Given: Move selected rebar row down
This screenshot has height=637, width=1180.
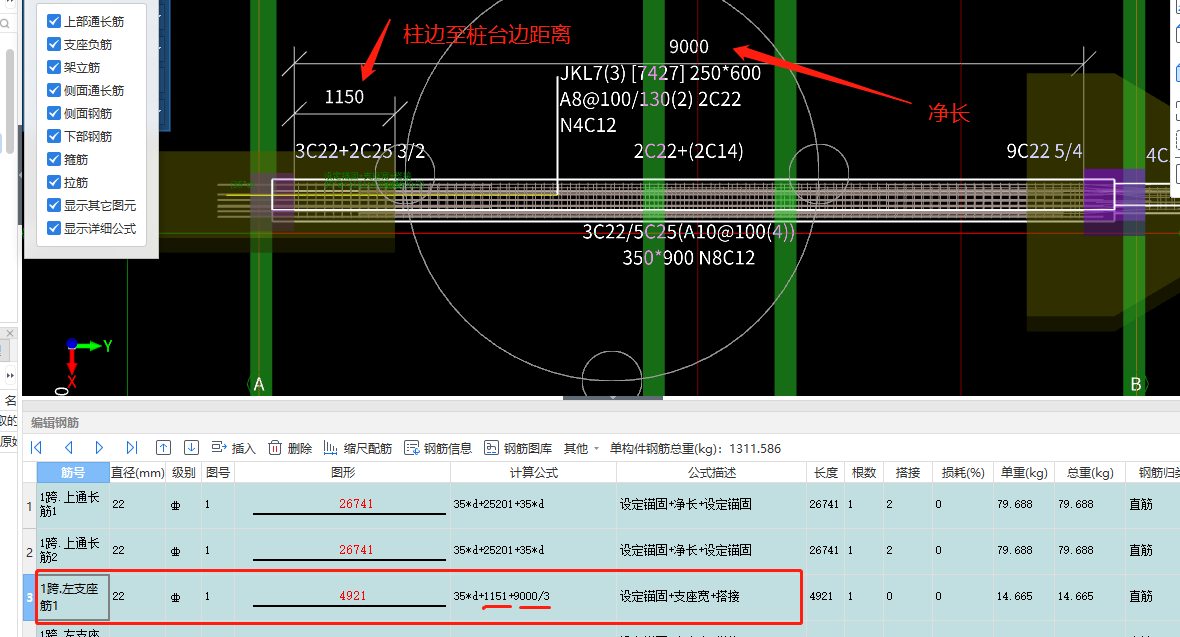Looking at the screenshot, I should pos(191,448).
